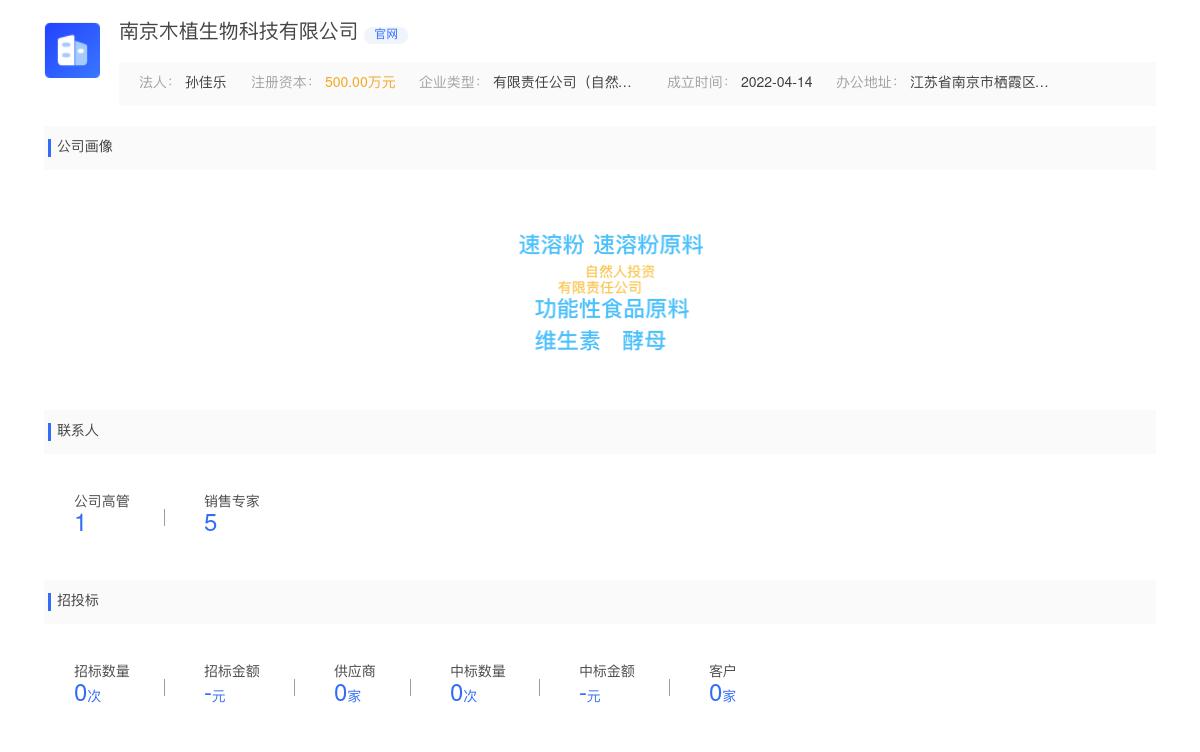The width and height of the screenshot is (1200, 752).
Task: Click word cloud tag 速溶粉
Action: click(551, 245)
